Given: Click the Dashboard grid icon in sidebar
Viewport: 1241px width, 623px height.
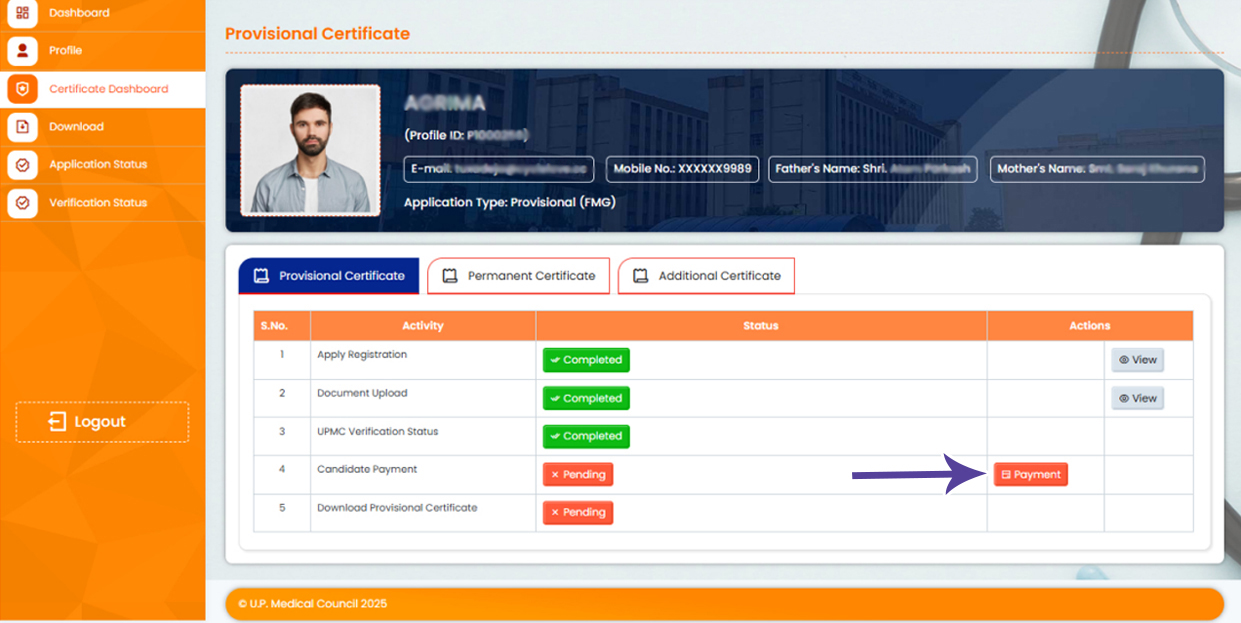Looking at the screenshot, I should point(22,13).
